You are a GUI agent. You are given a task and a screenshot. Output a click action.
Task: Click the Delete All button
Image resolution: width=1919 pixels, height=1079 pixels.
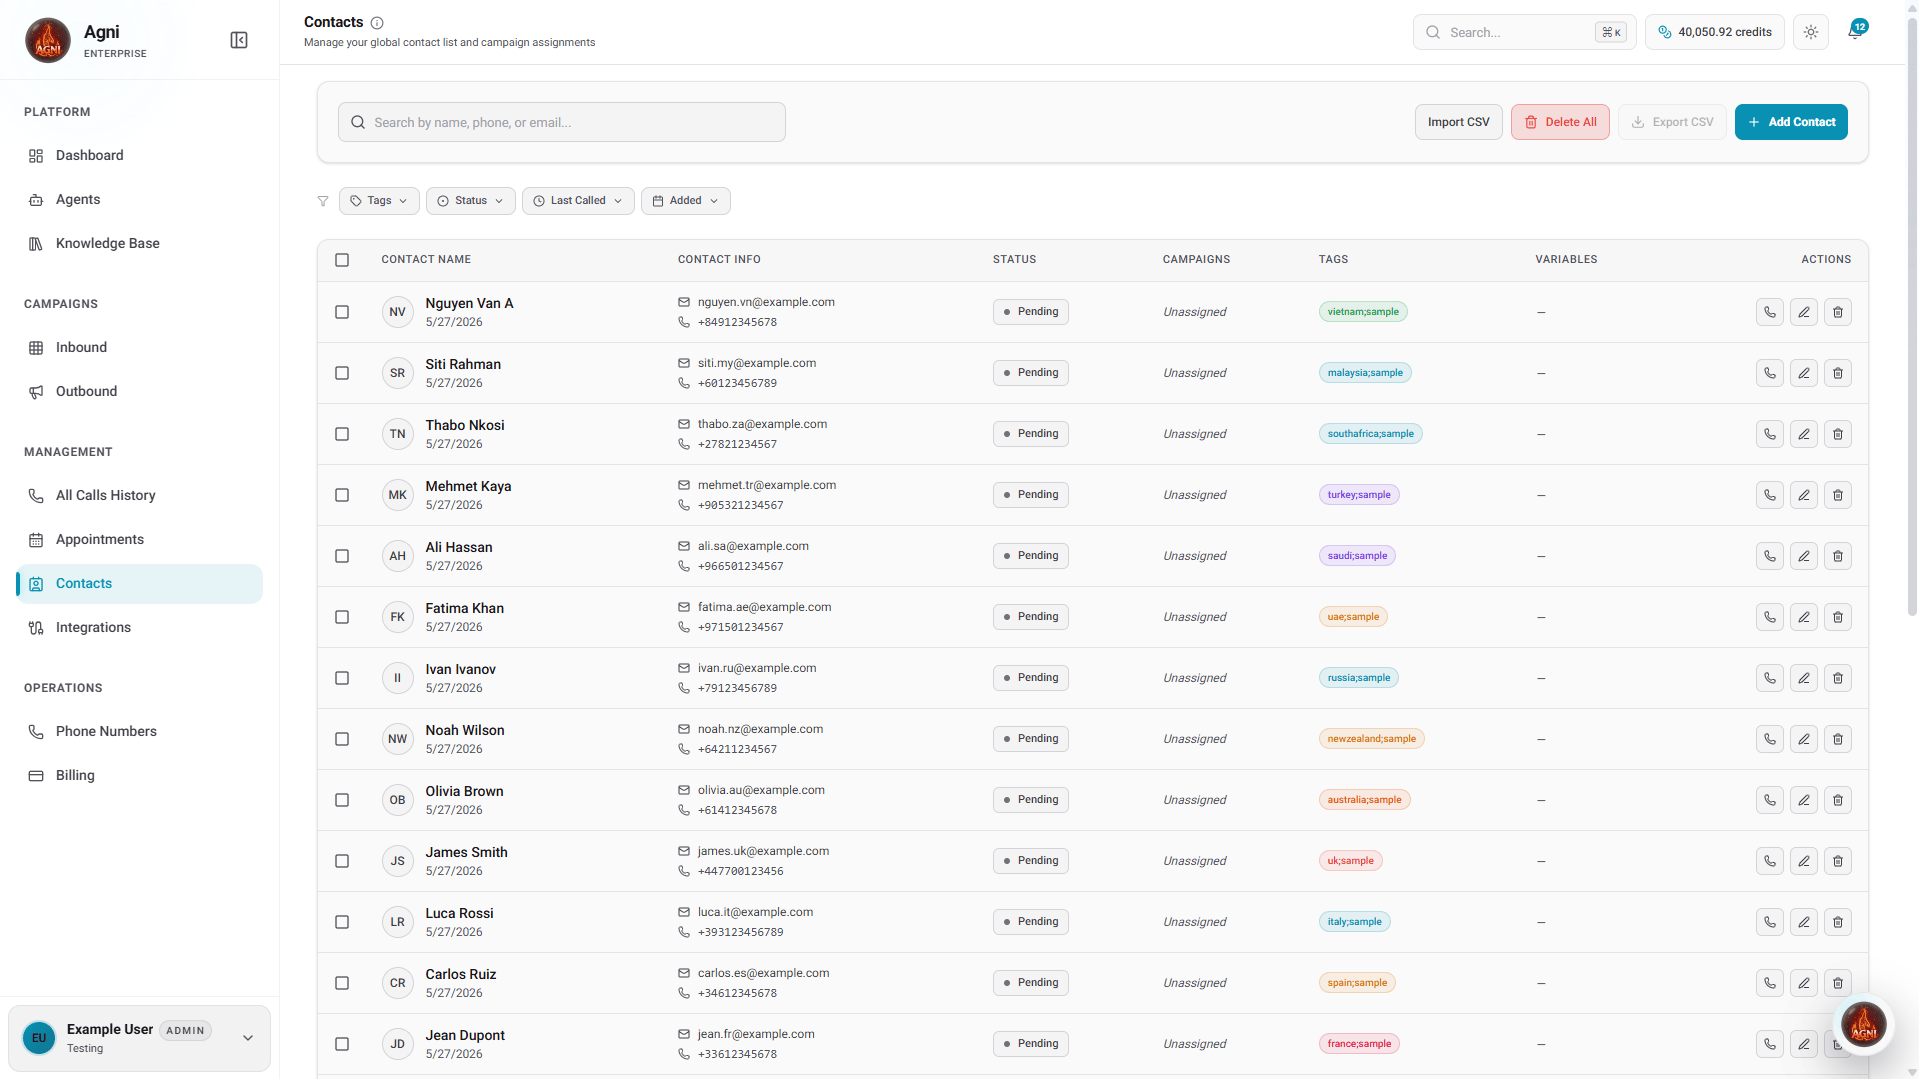coord(1560,122)
